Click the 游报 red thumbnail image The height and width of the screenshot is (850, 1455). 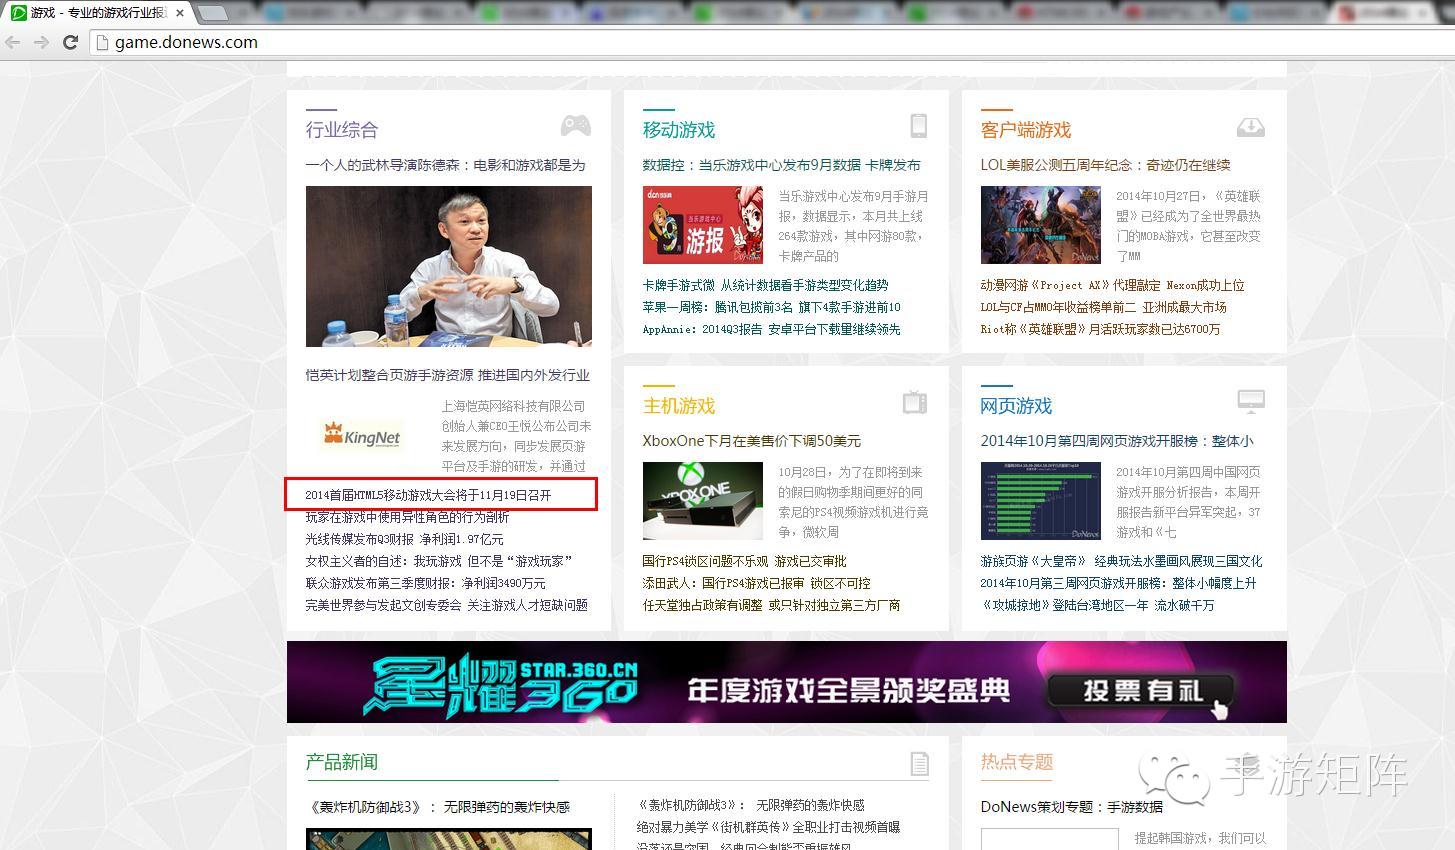(703, 225)
